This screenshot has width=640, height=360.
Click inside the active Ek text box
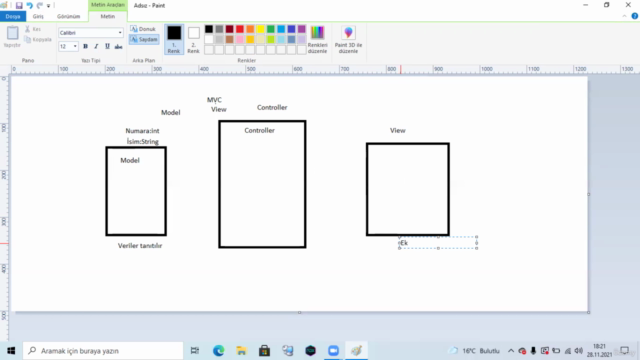click(438, 243)
